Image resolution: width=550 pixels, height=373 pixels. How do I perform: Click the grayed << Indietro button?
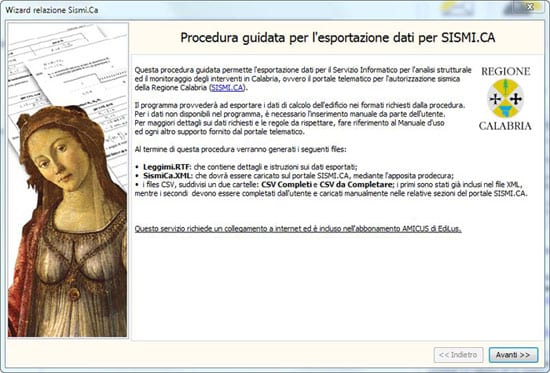458,355
